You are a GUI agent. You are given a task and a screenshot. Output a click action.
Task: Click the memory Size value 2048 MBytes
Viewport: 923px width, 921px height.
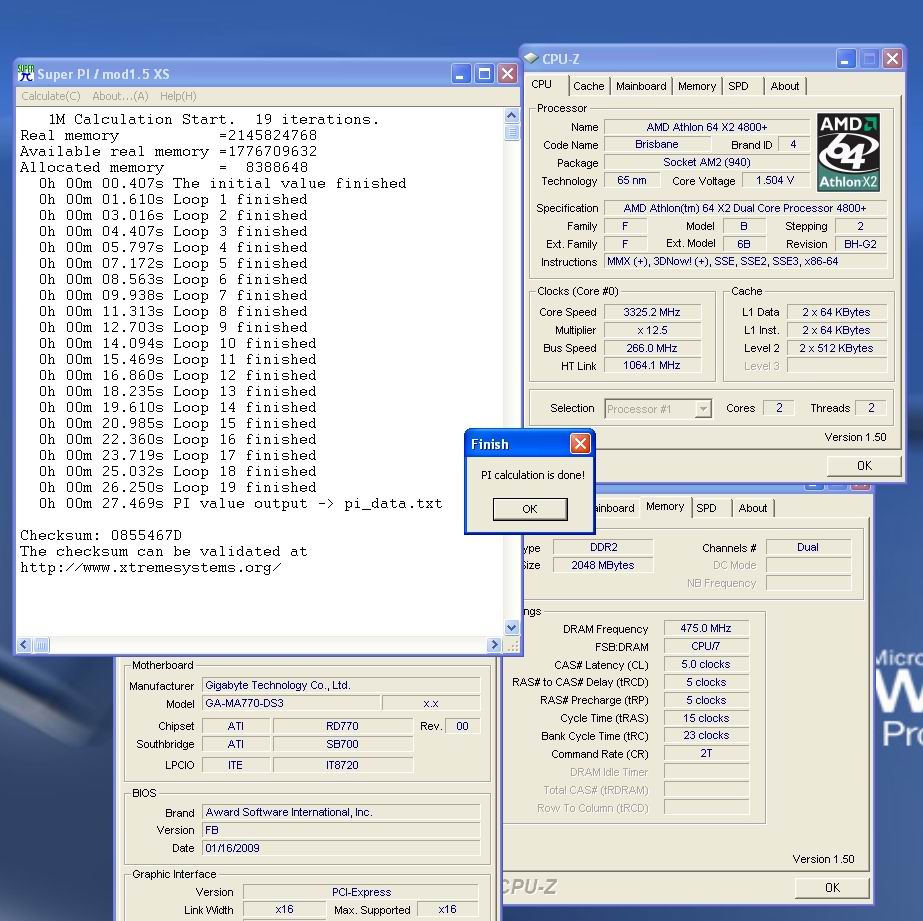click(603, 565)
